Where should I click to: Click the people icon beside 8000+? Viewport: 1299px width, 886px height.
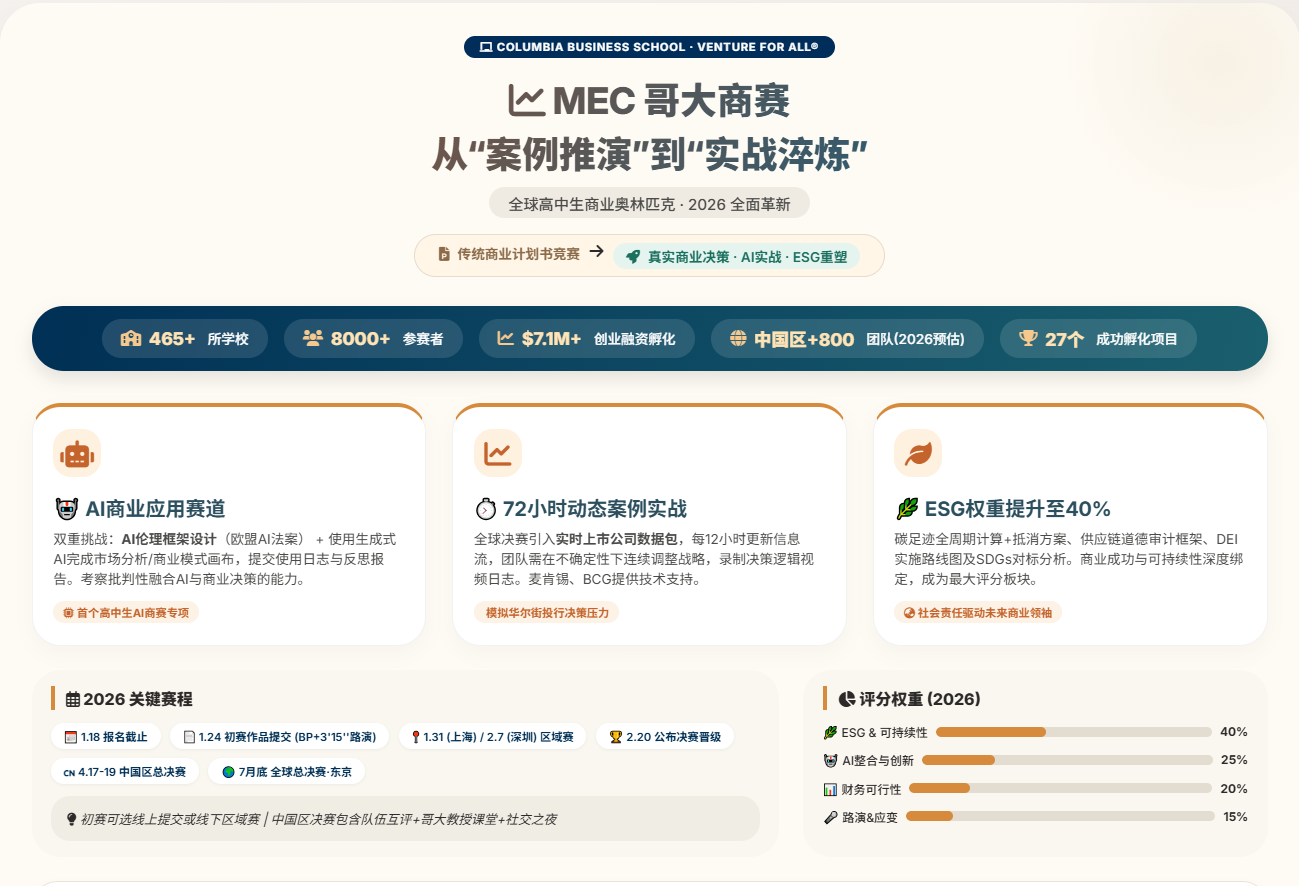pyautogui.click(x=312, y=339)
